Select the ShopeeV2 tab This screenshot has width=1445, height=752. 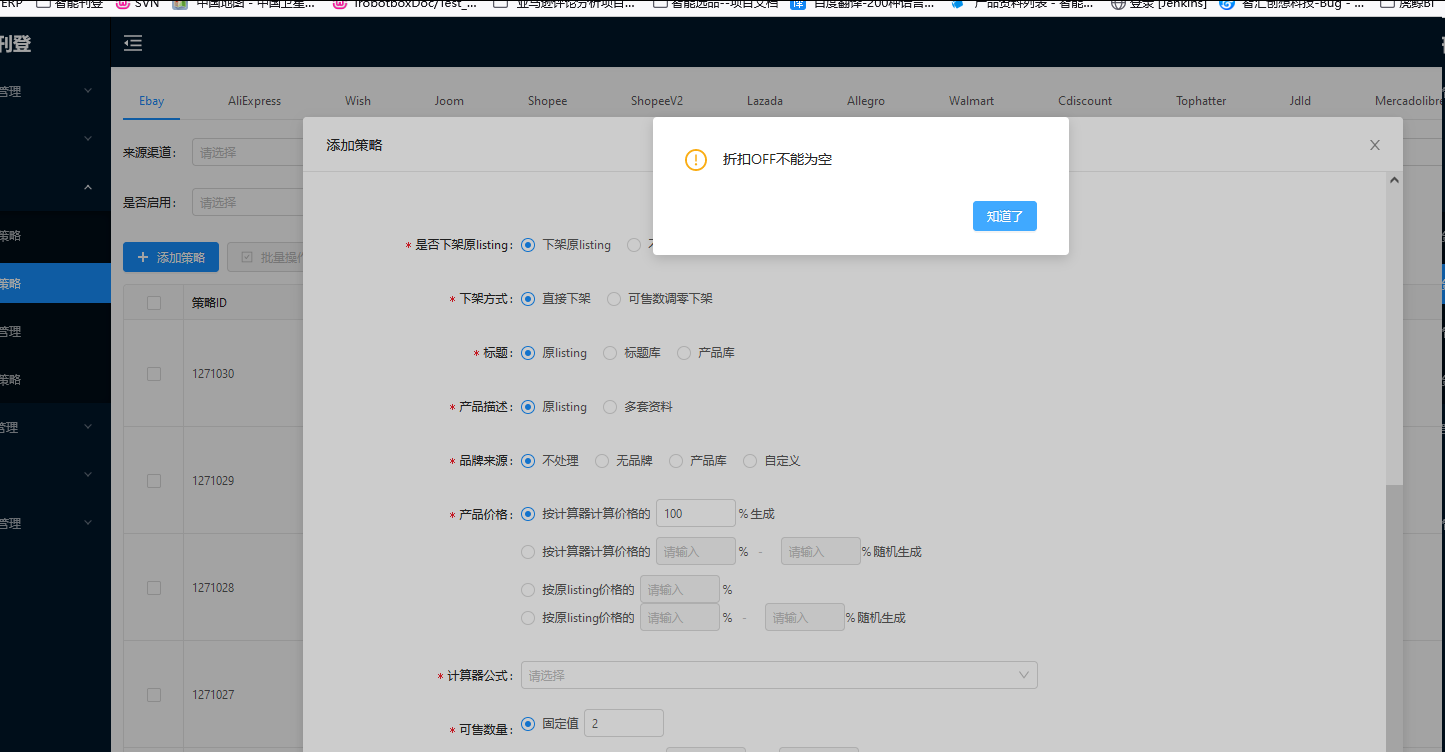pyautogui.click(x=657, y=101)
